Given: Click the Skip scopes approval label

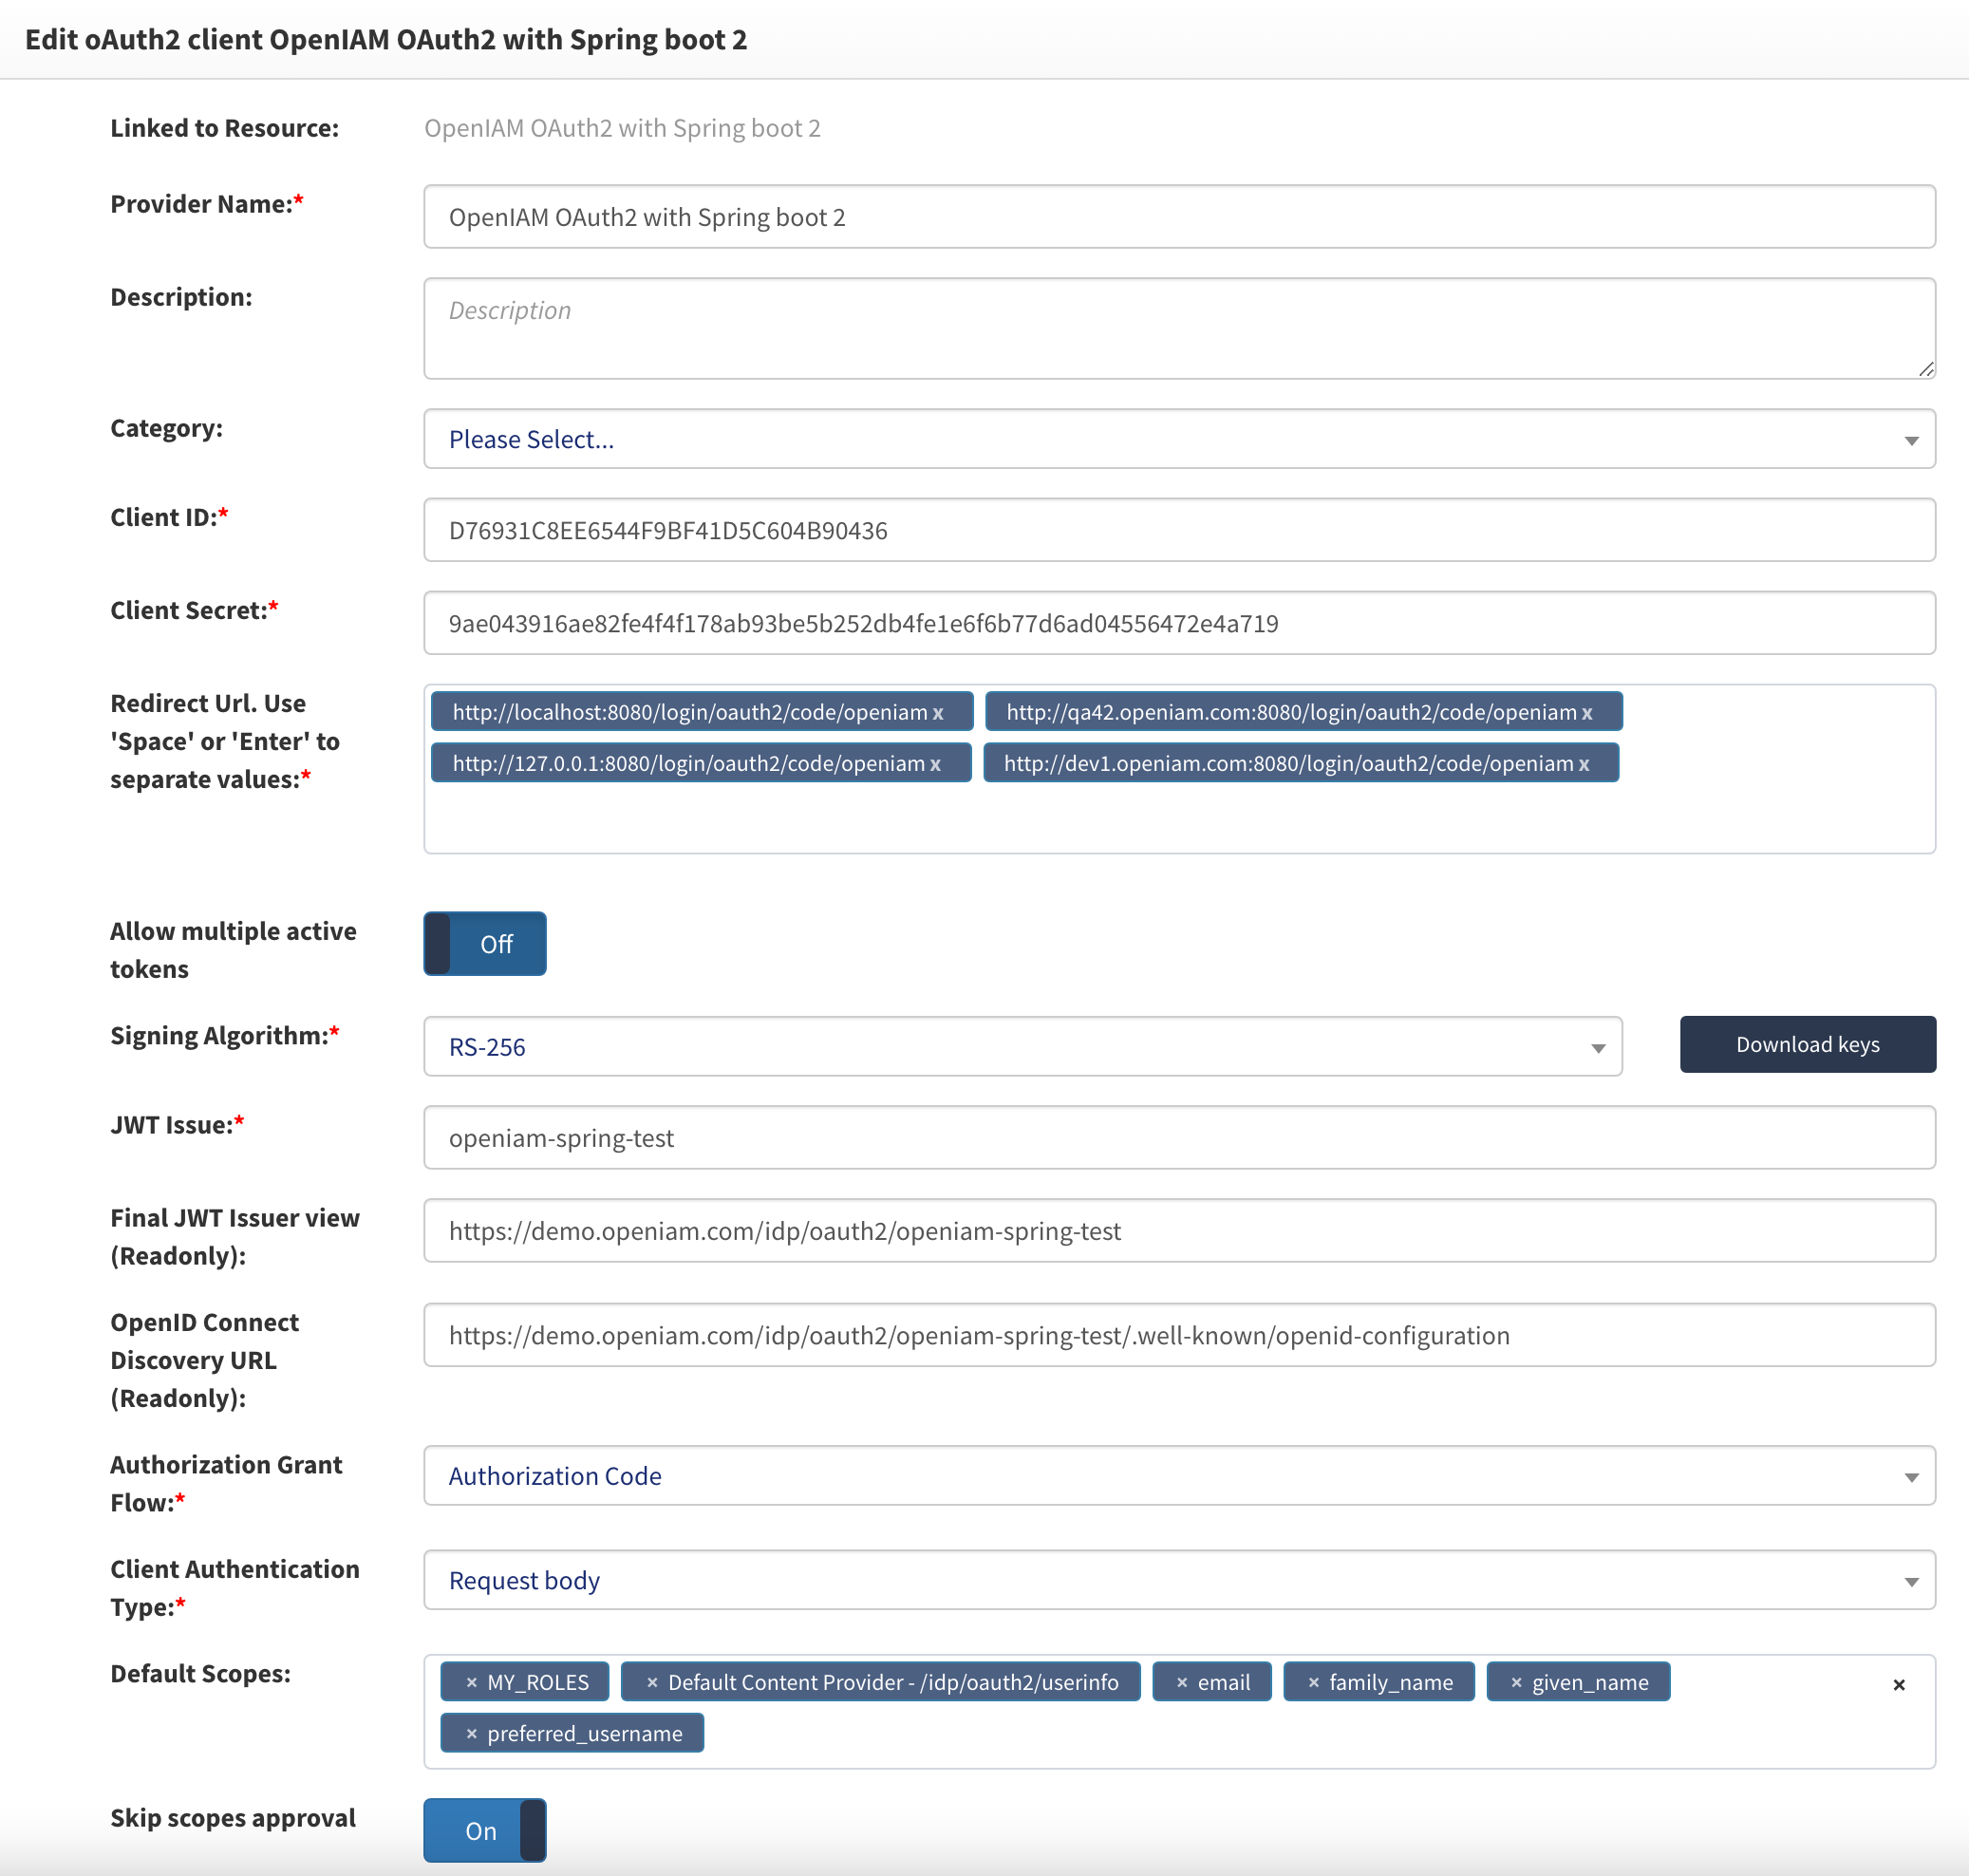Looking at the screenshot, I should [233, 1818].
